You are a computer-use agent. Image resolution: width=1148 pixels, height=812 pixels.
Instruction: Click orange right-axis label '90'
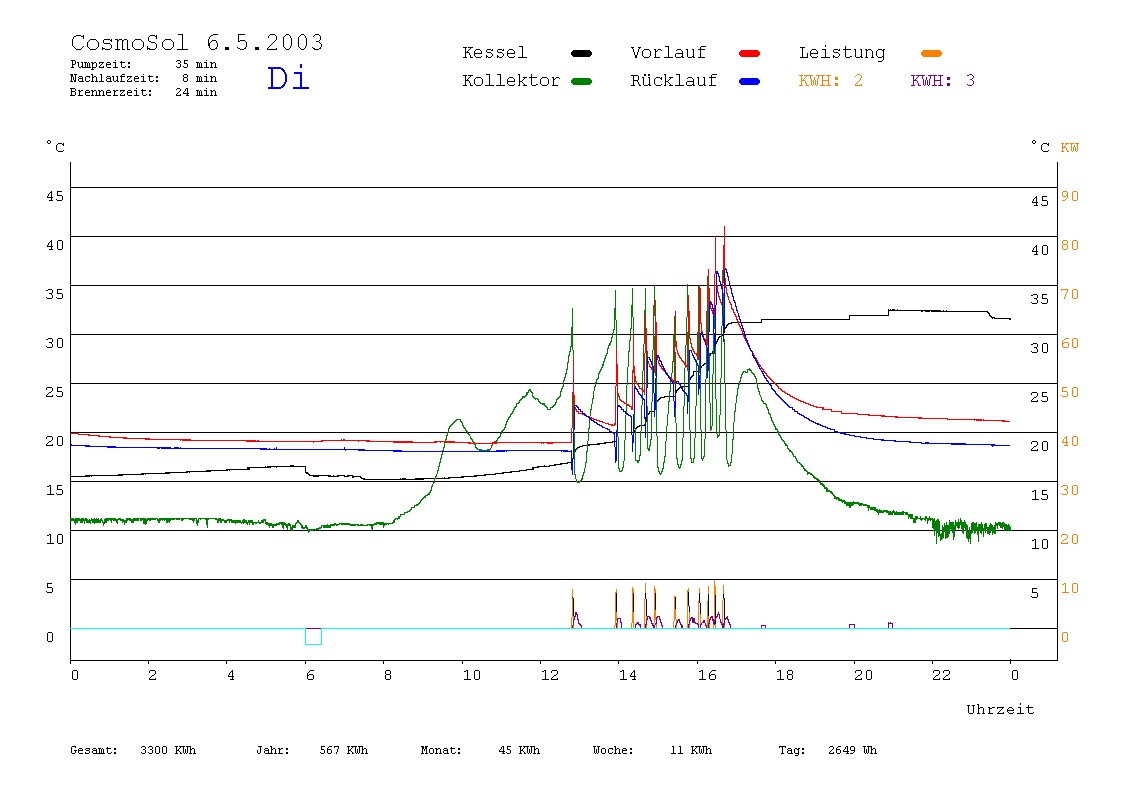(1070, 196)
